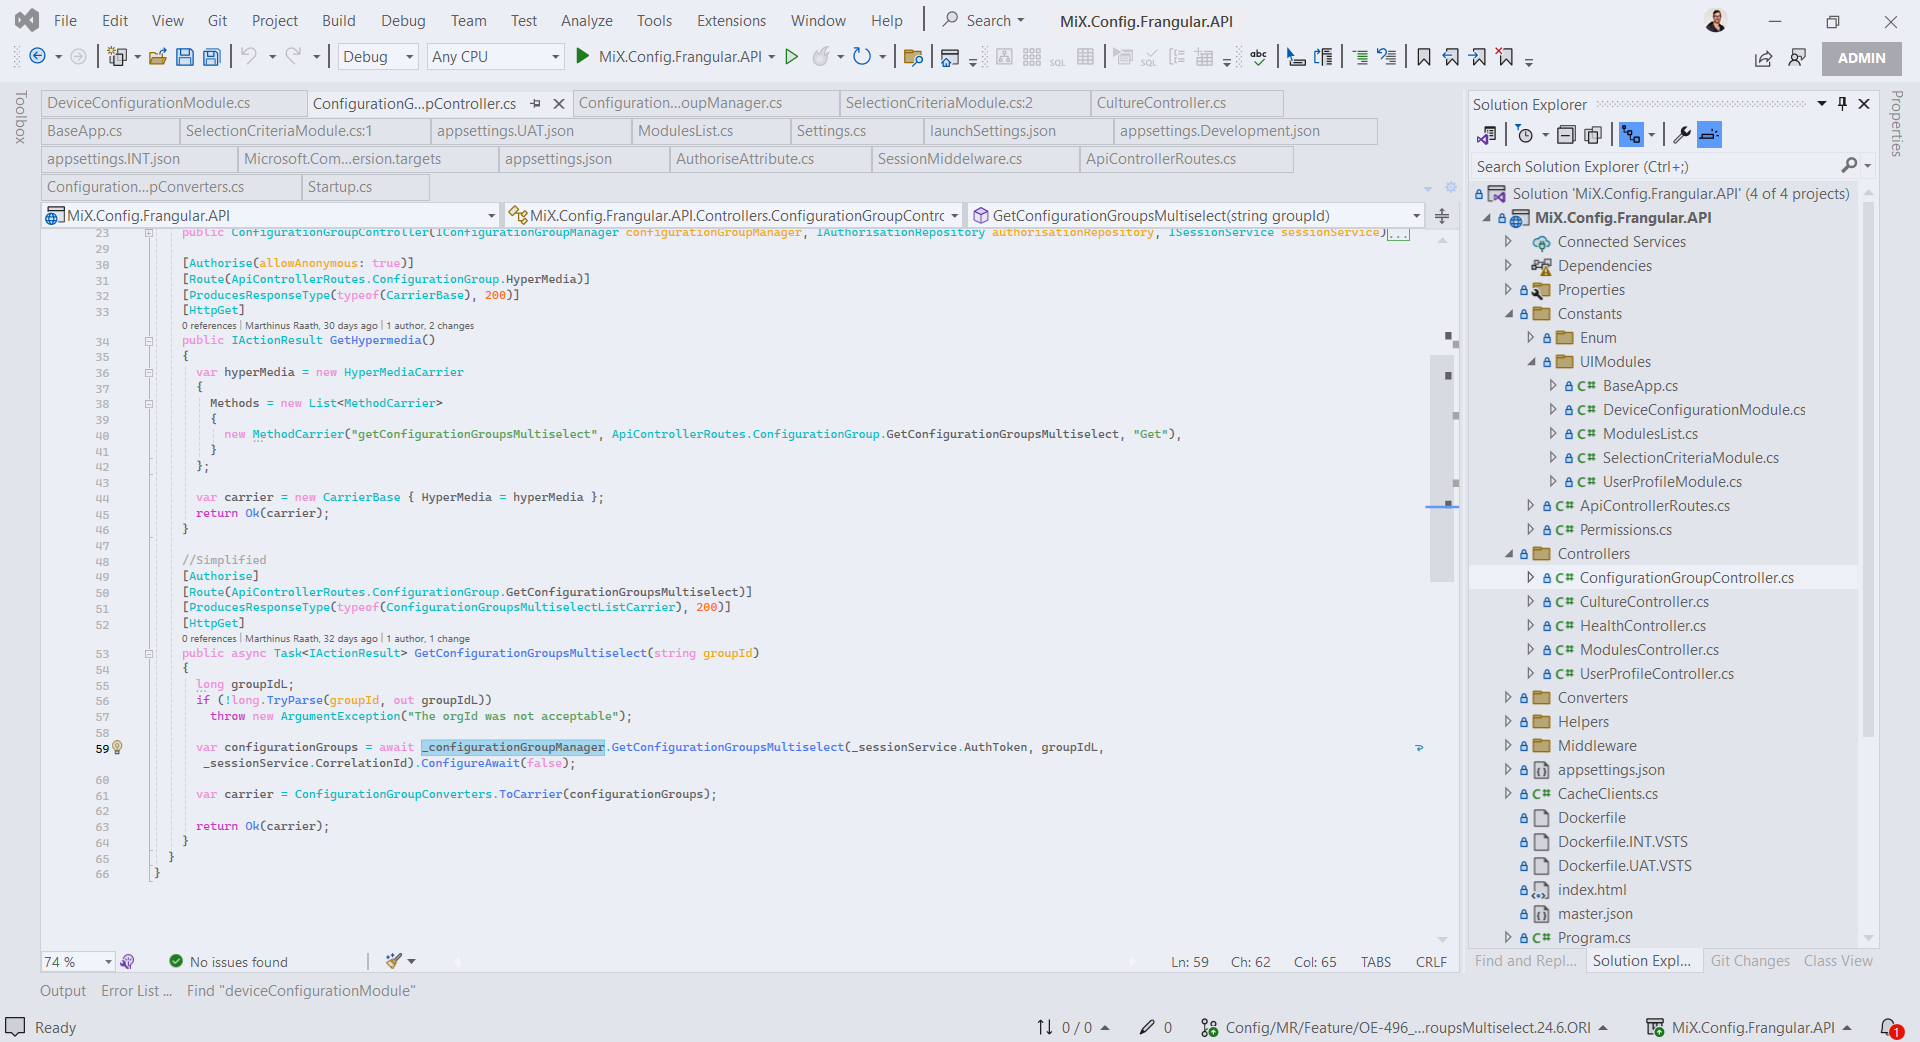The width and height of the screenshot is (1920, 1042).
Task: Click the Live Share icon
Action: [1763, 58]
